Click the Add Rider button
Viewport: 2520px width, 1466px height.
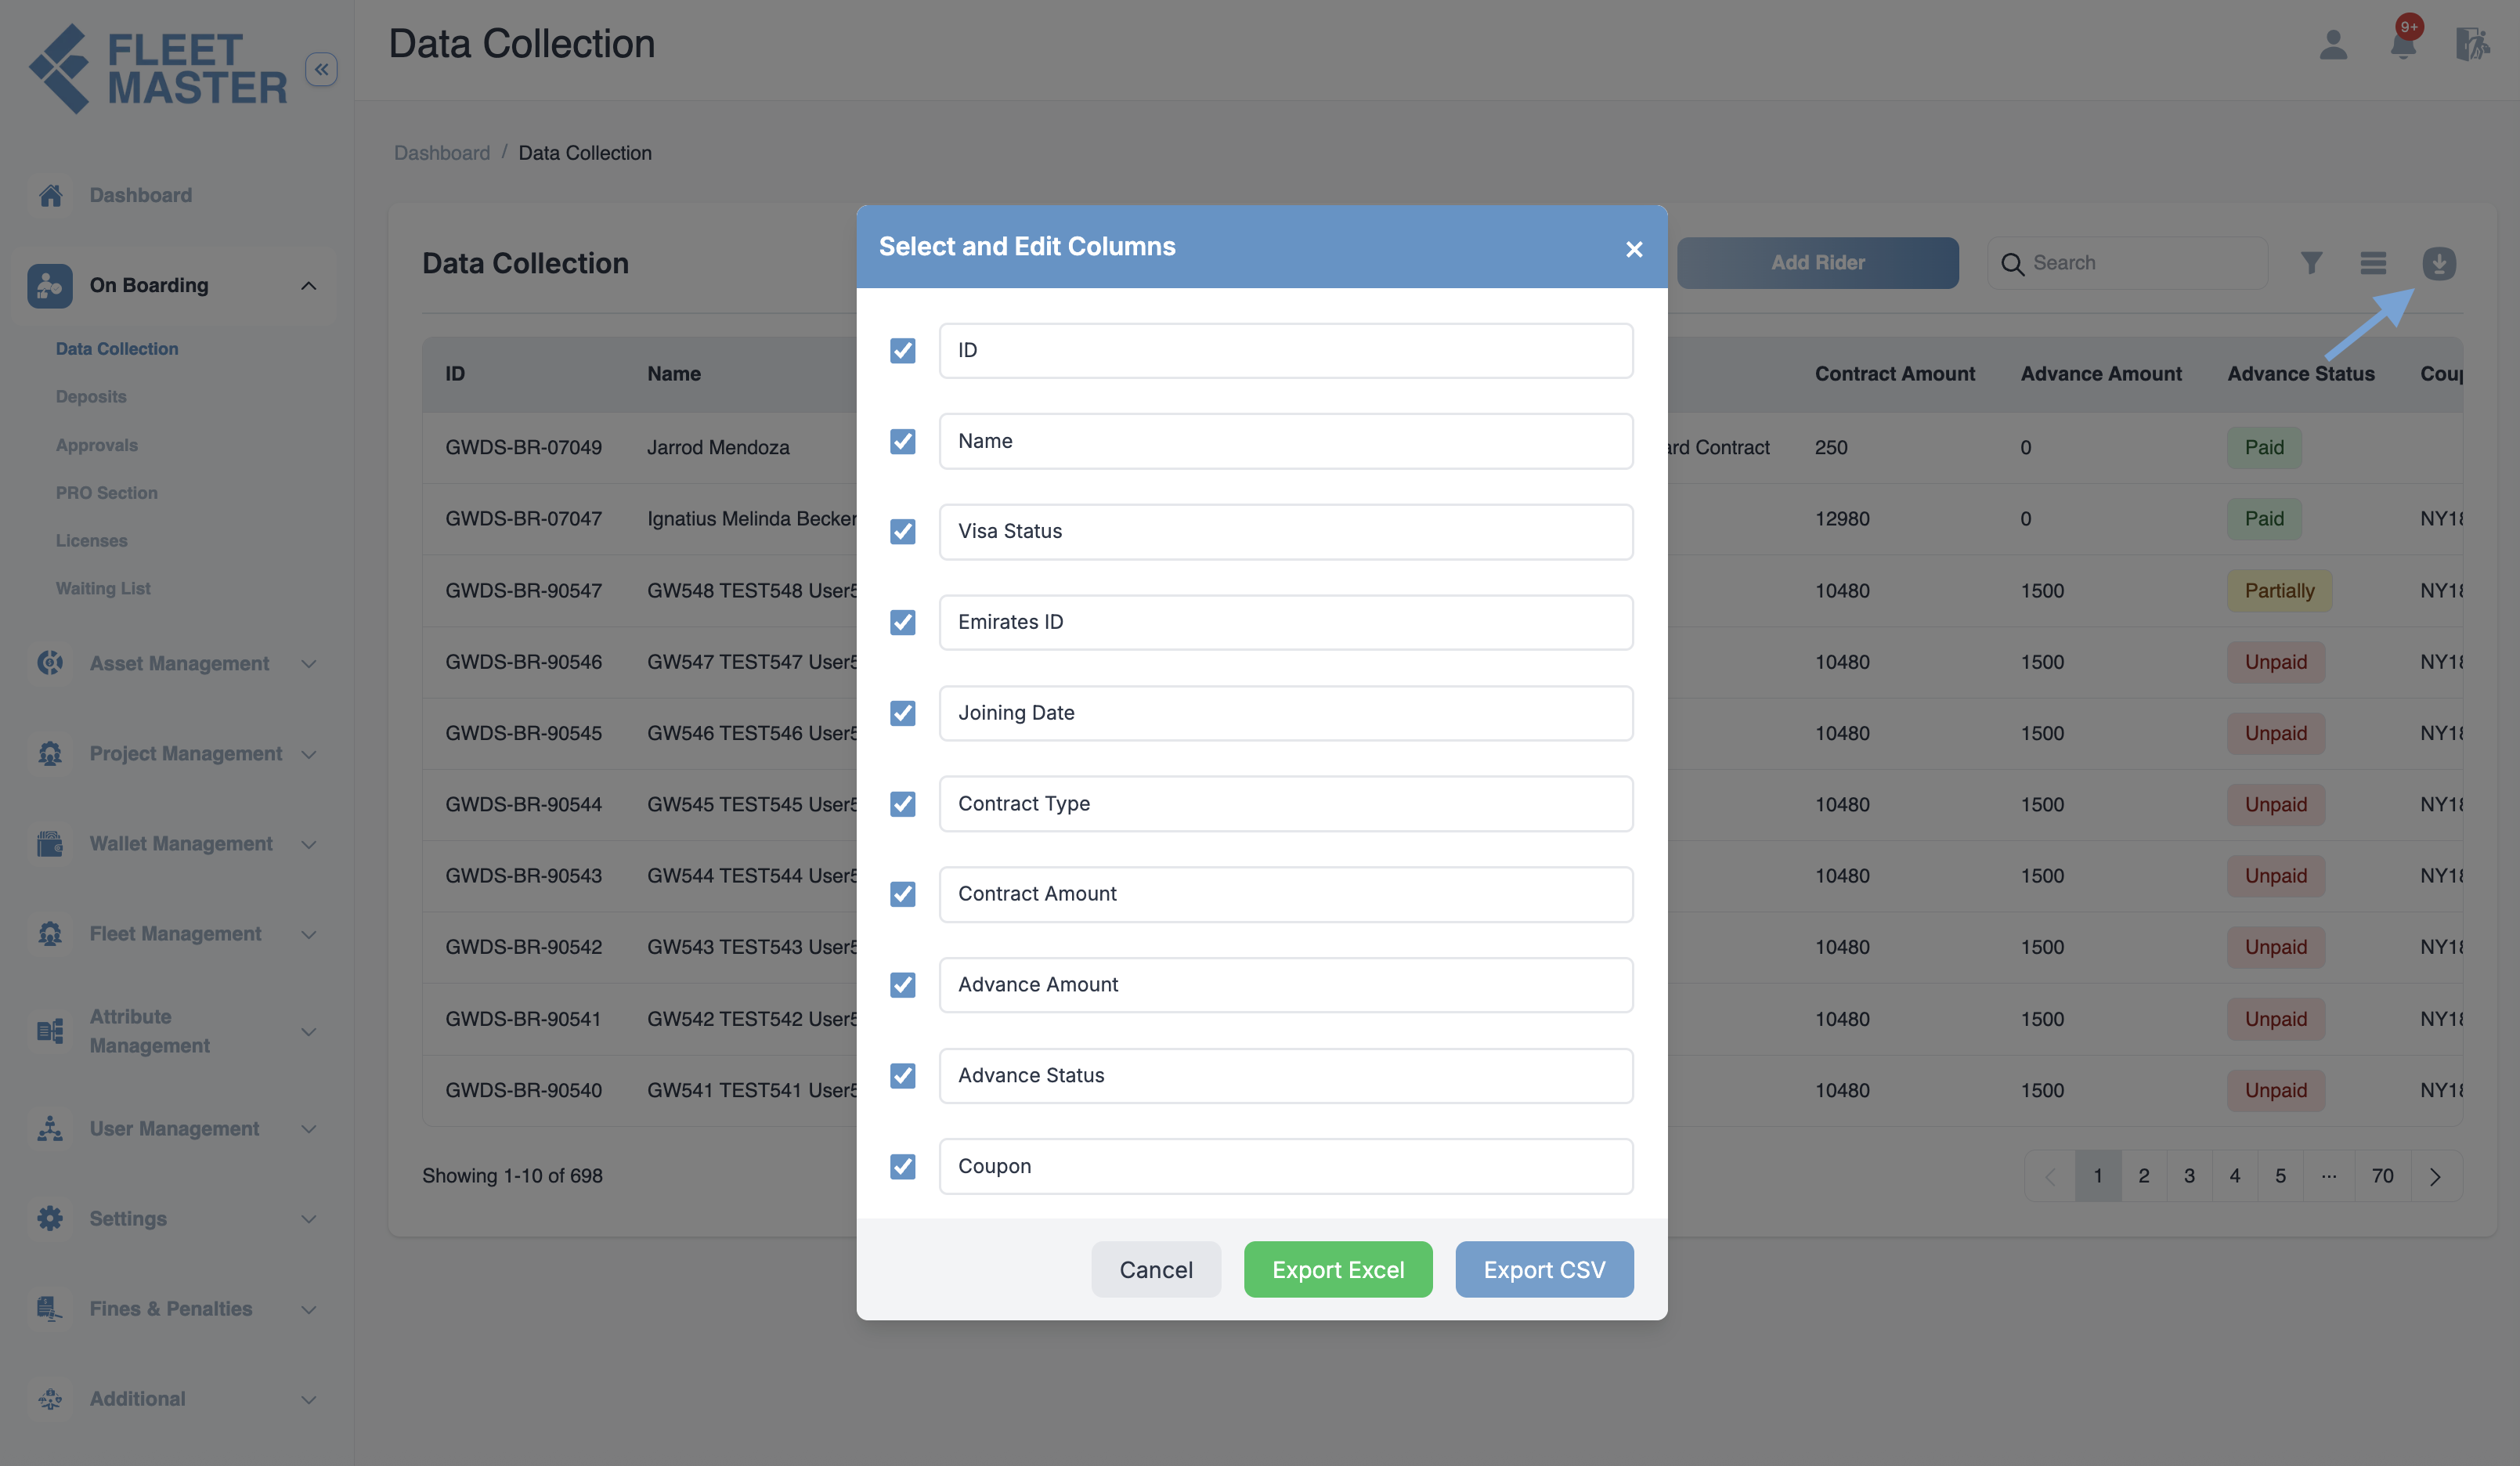pos(1817,263)
